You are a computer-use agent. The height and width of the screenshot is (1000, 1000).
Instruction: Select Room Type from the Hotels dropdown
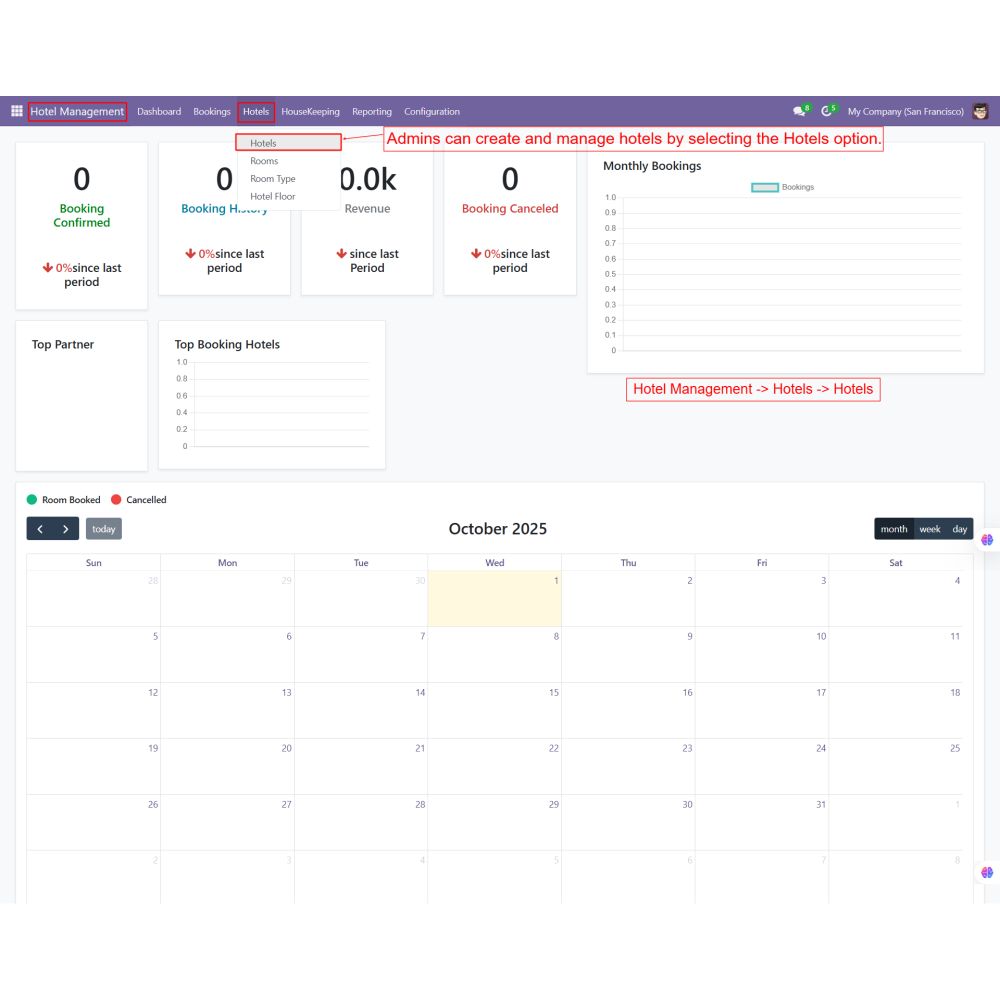pos(273,179)
